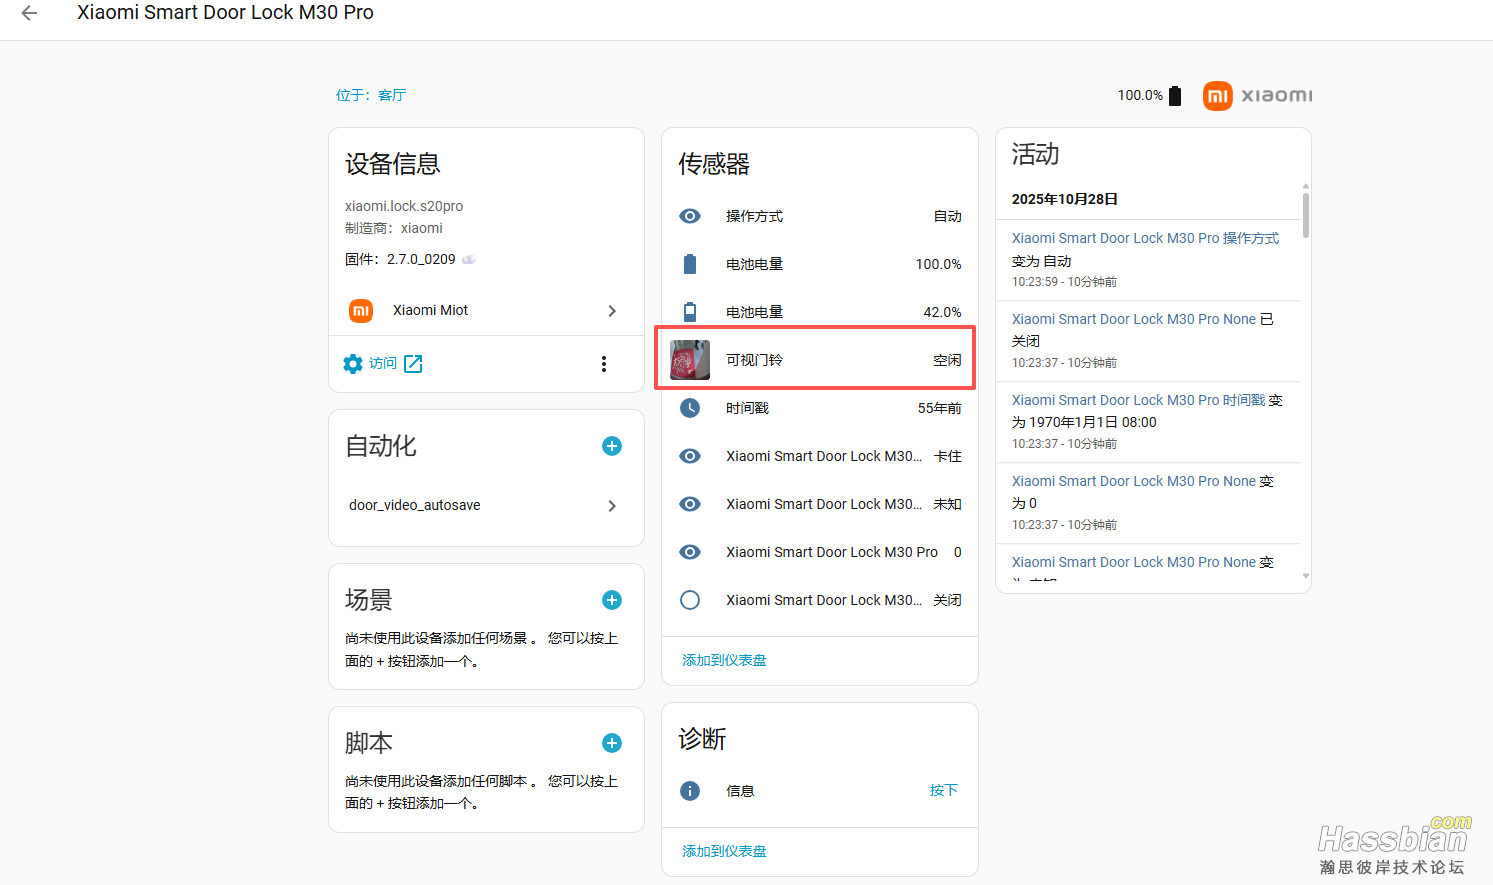This screenshot has height=885, width=1493.
Task: Click the Xiaomi Miot integration icon
Action: pyautogui.click(x=360, y=310)
